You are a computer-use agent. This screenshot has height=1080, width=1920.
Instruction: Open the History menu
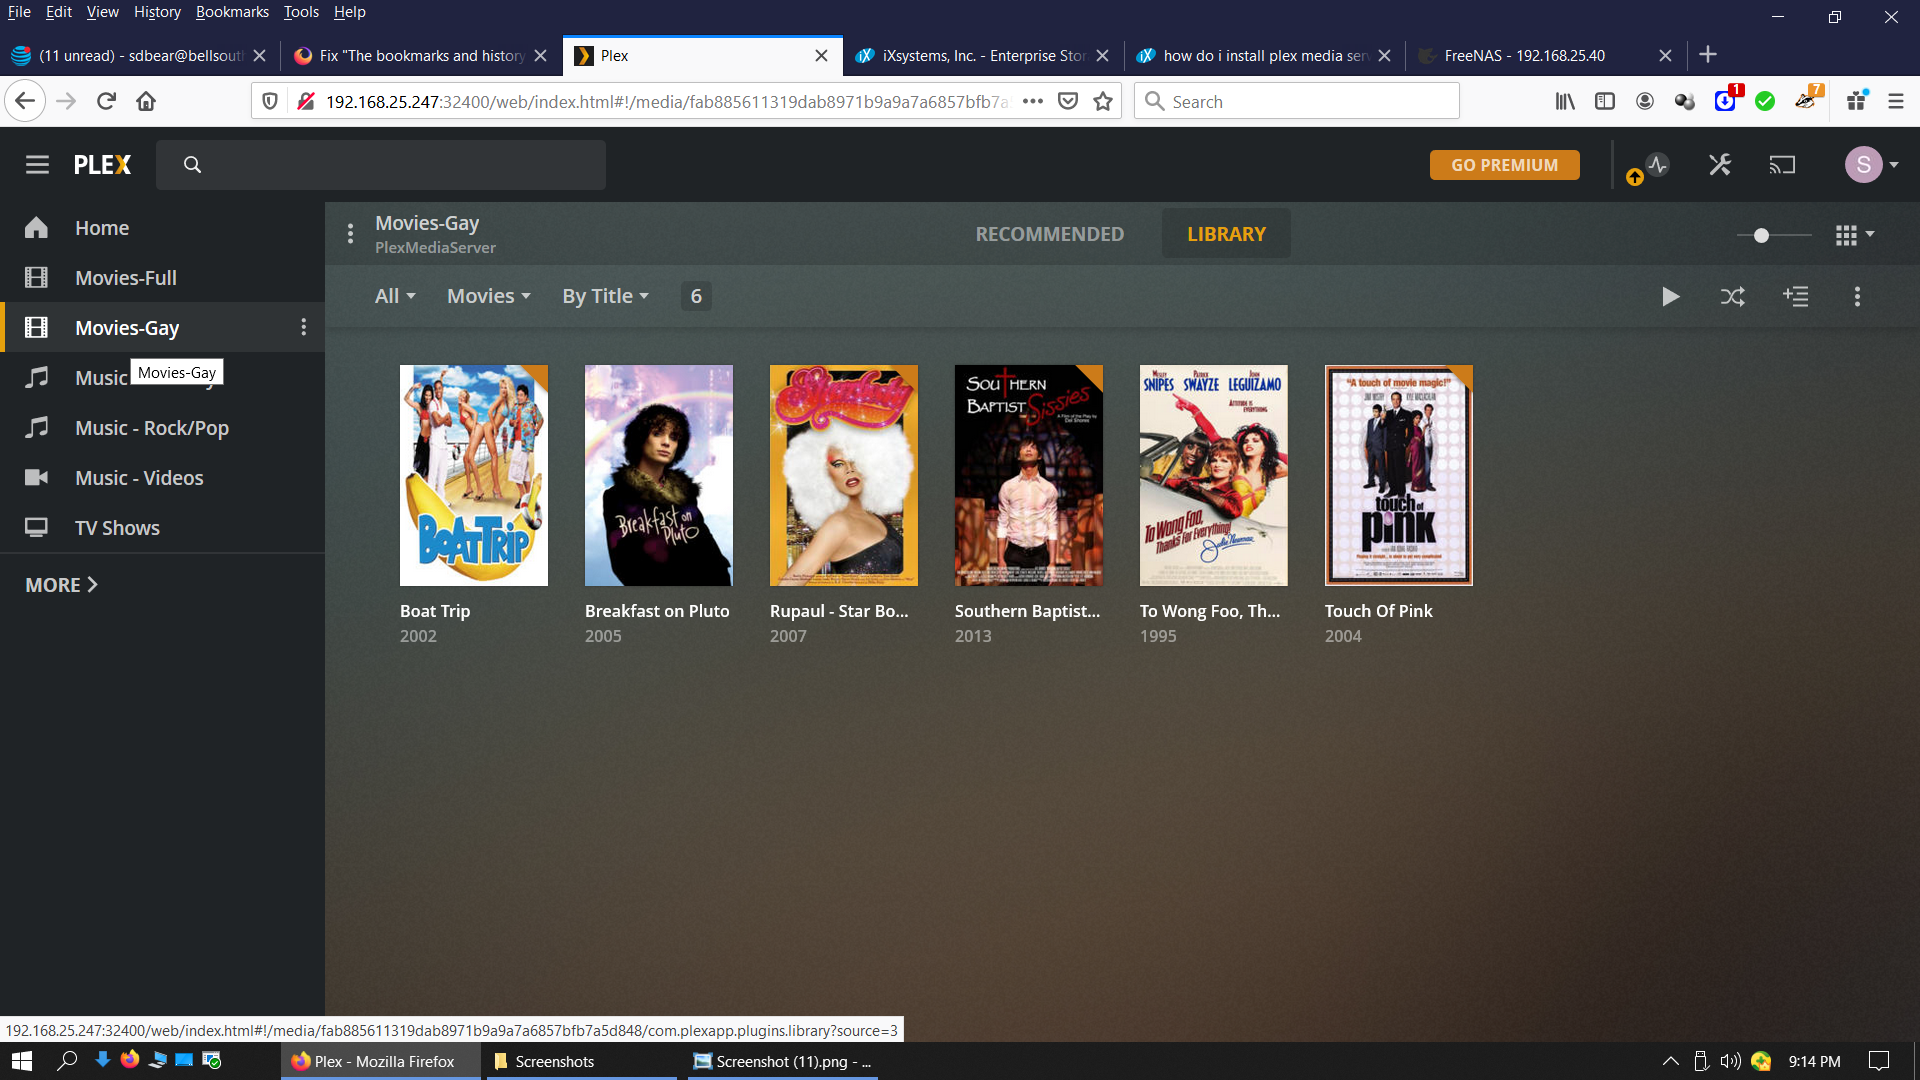(157, 12)
